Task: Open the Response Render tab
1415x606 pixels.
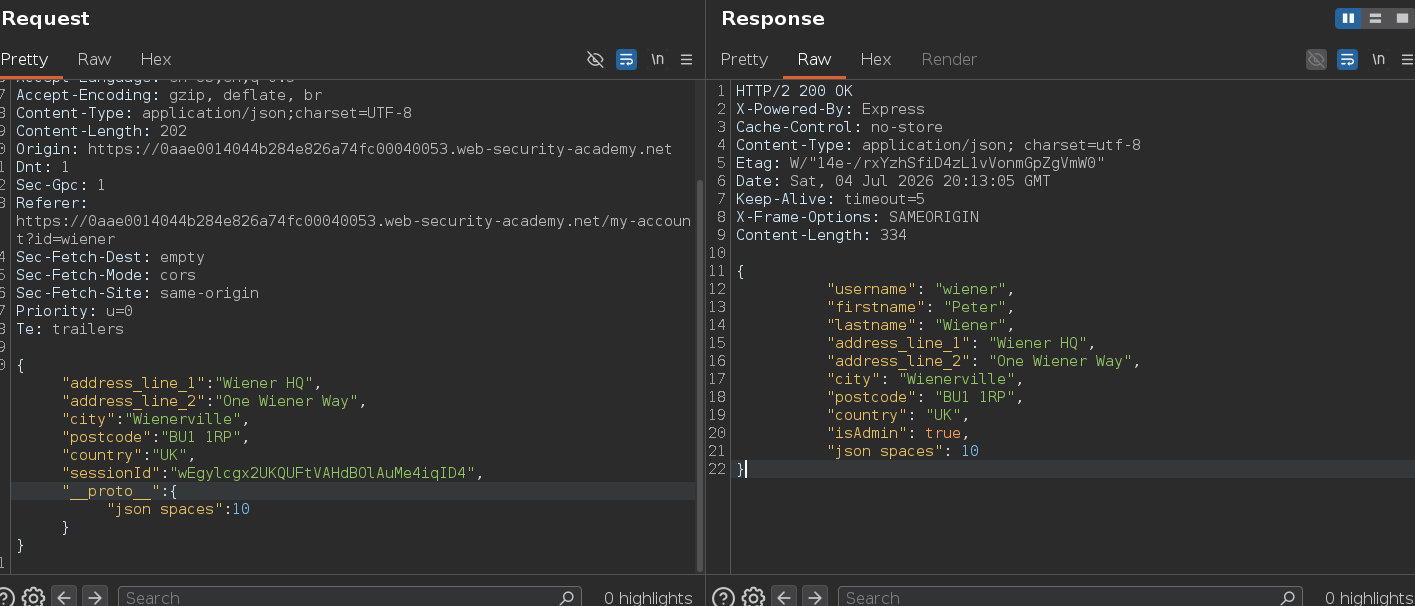Action: coord(949,59)
